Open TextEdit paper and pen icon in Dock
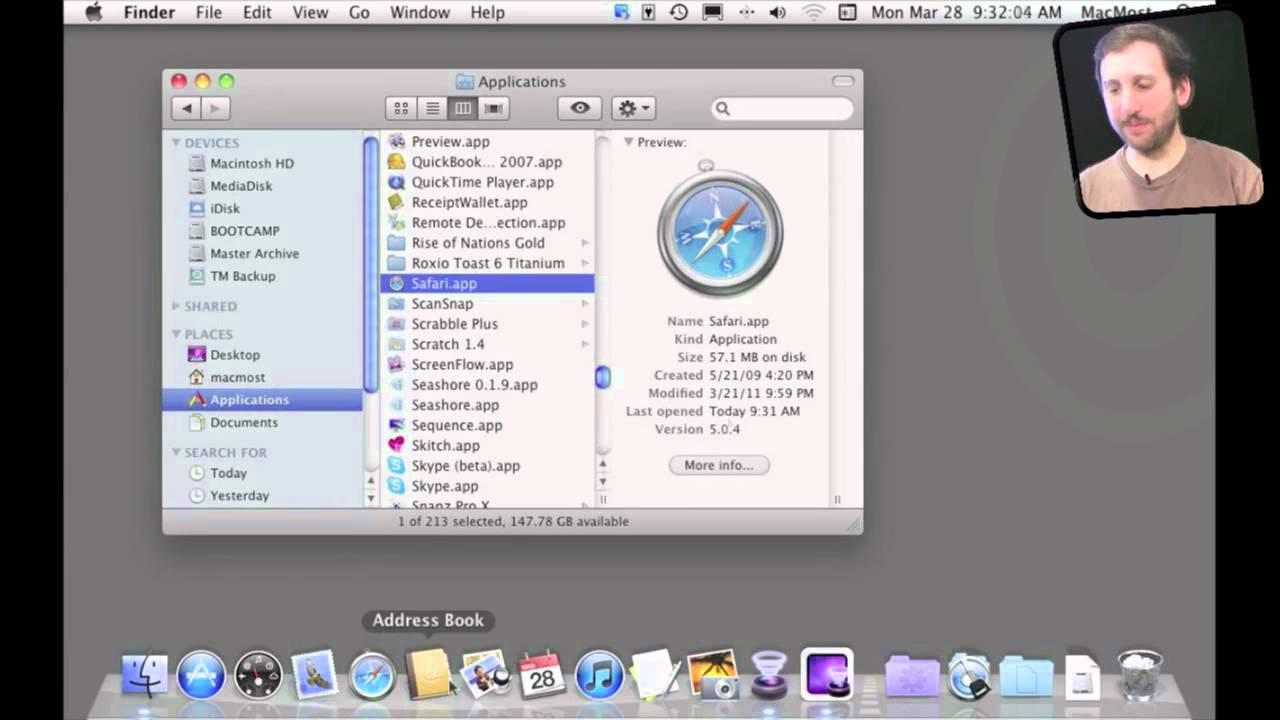Viewport: 1280px width, 720px height. coord(655,675)
